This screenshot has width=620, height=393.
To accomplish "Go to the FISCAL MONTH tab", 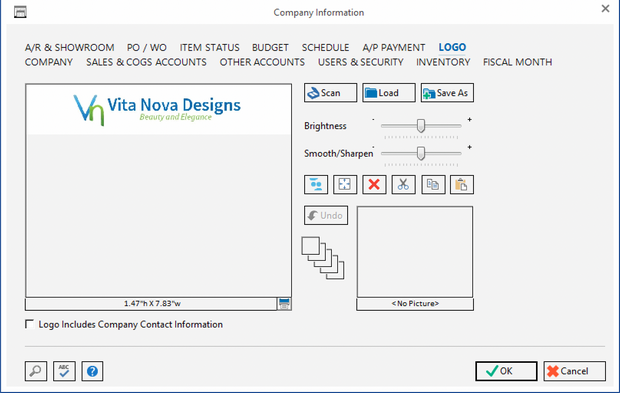I will pyautogui.click(x=517, y=62).
